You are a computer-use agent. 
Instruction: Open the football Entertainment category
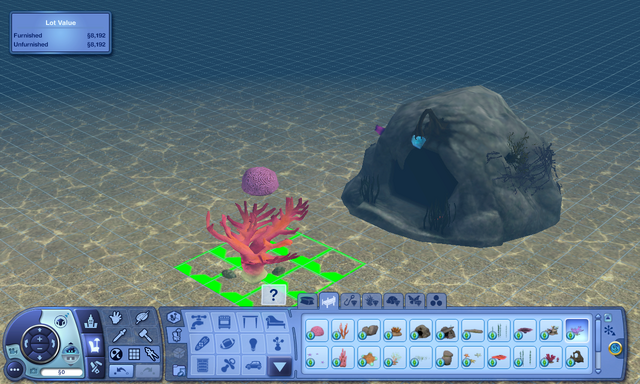[x=227, y=344]
